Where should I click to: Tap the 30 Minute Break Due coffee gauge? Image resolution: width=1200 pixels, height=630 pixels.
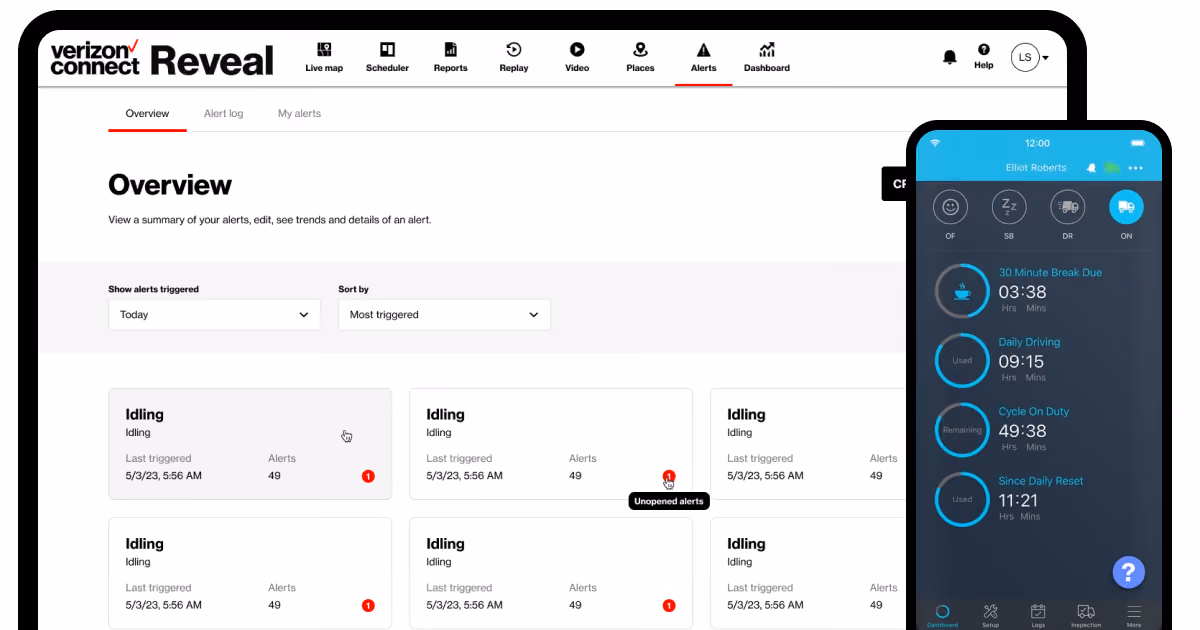pyautogui.click(x=962, y=291)
